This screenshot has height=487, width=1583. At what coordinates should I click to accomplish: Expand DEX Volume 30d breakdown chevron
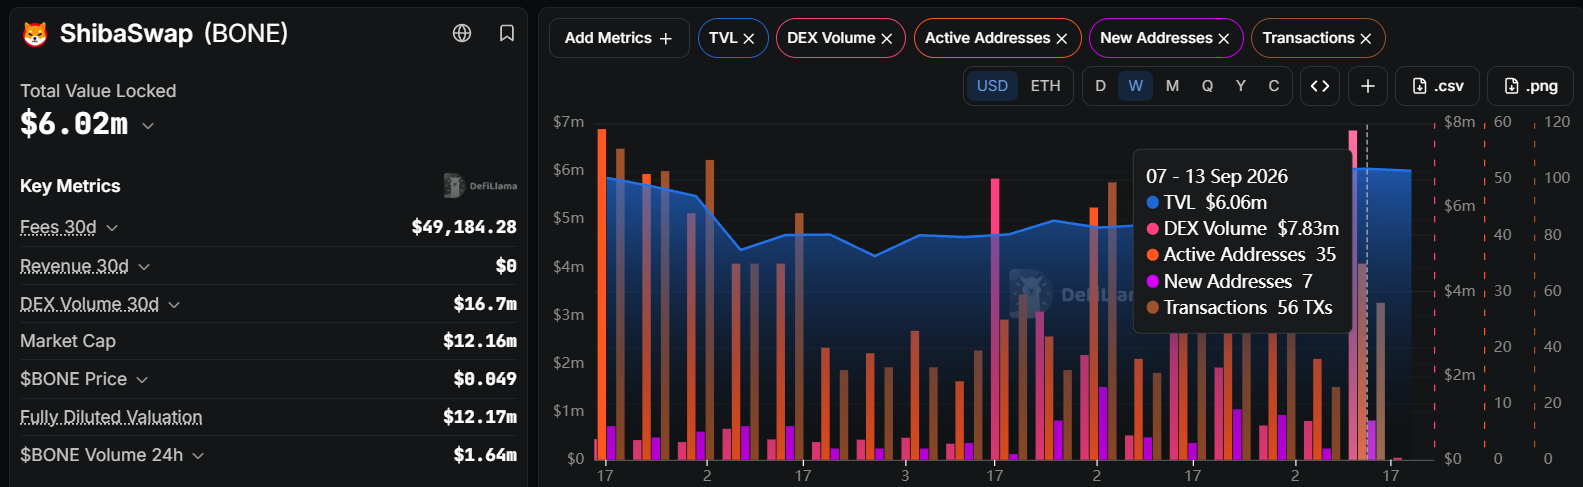tap(174, 304)
